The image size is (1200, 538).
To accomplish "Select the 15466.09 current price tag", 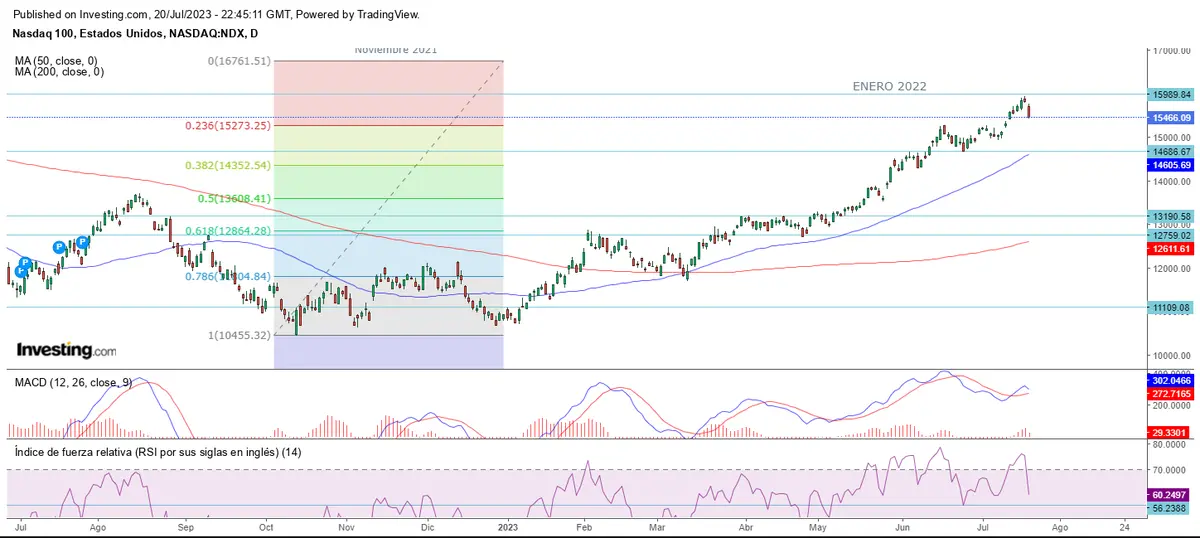I will point(1171,118).
